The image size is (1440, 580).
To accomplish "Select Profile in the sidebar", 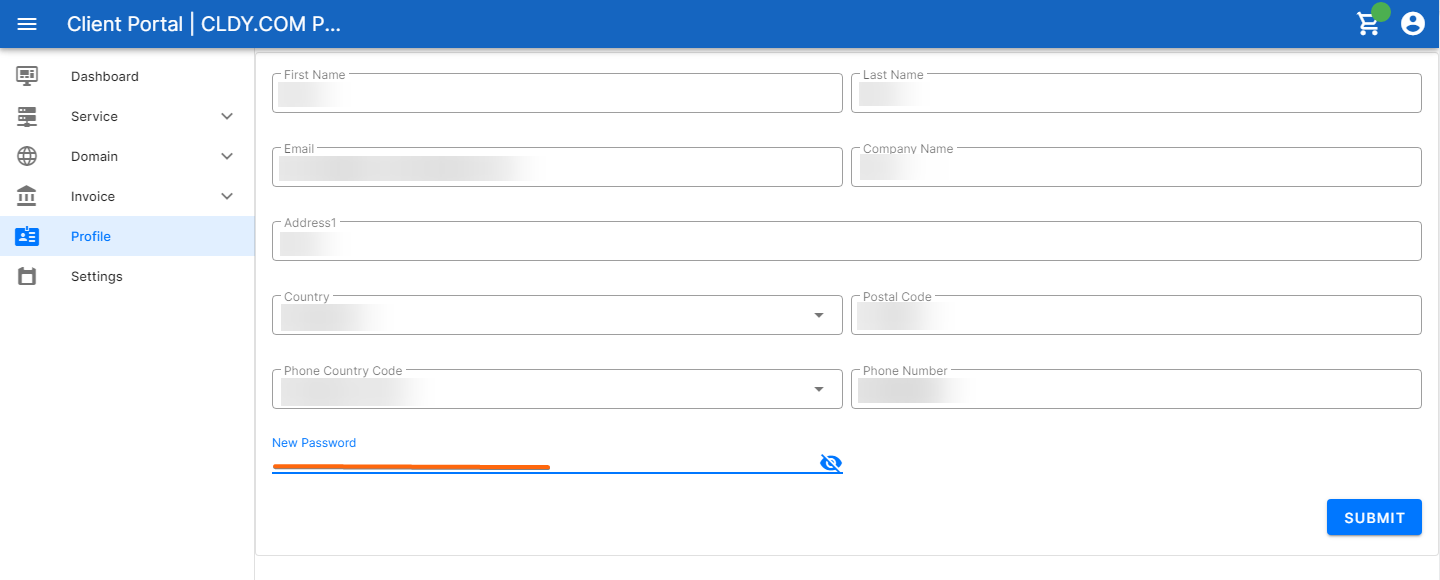I will tap(127, 236).
